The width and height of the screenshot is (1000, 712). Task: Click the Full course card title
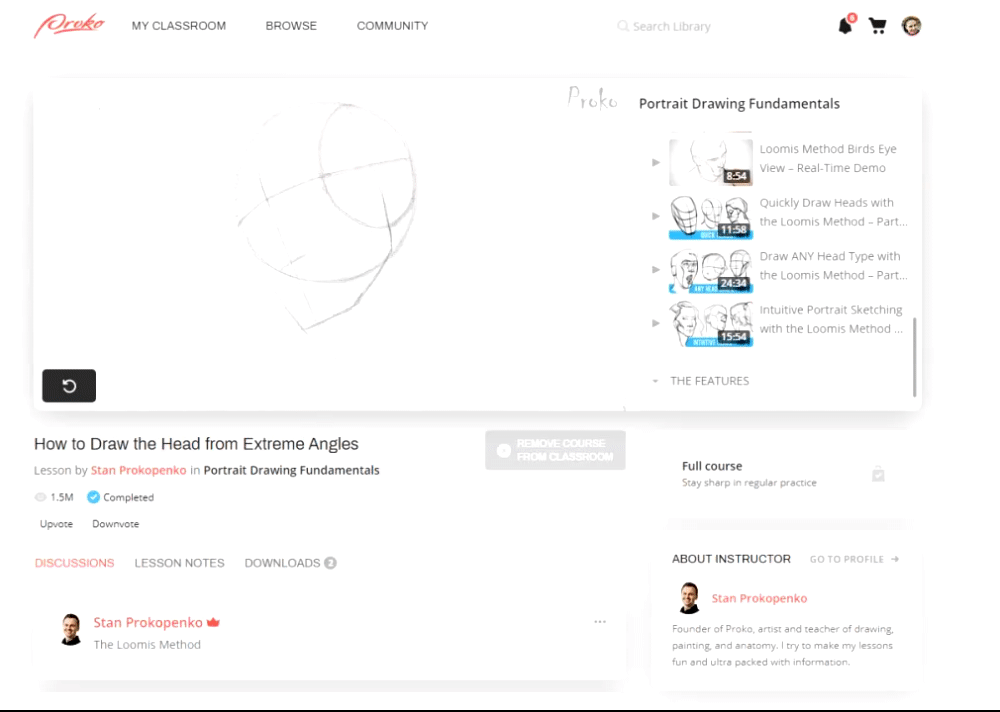pos(712,466)
